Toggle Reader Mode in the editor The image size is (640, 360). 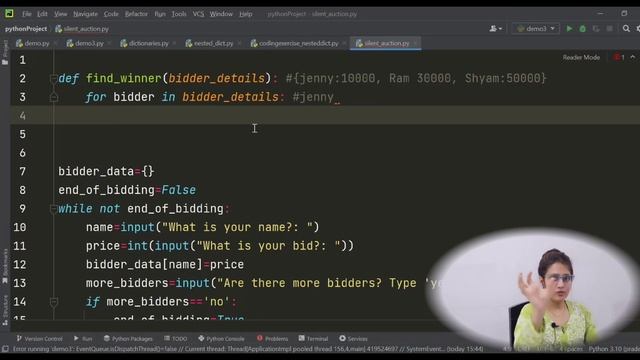point(581,58)
